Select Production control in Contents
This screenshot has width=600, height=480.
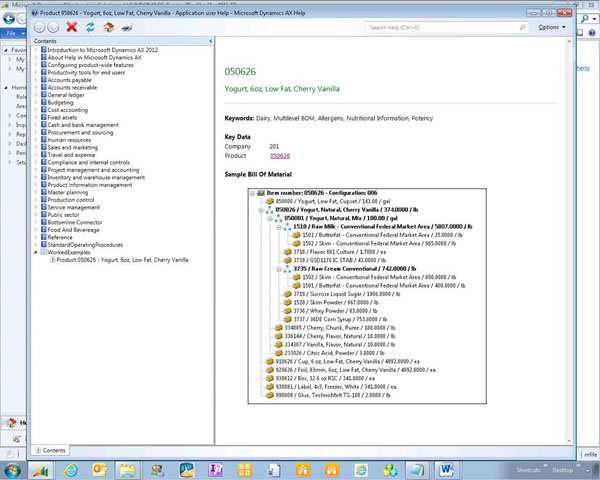[x=70, y=199]
